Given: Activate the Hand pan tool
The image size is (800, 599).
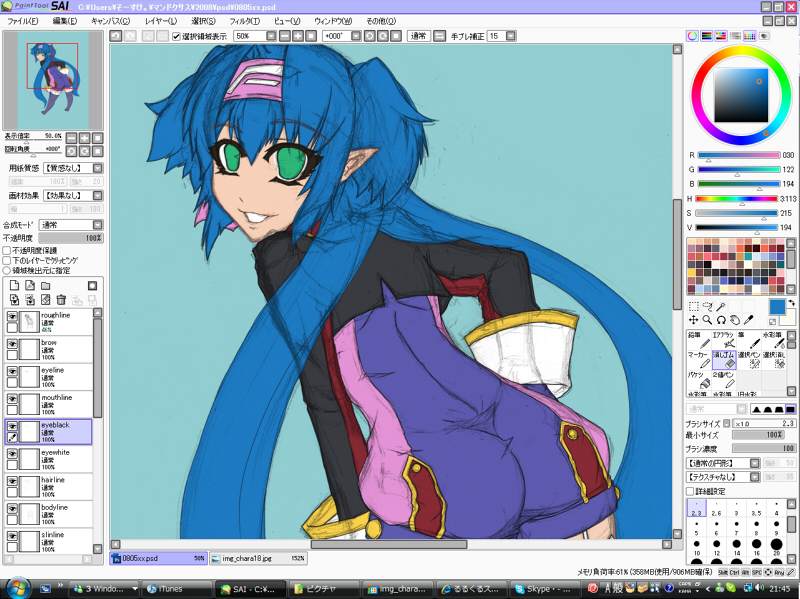Looking at the screenshot, I should [x=735, y=320].
